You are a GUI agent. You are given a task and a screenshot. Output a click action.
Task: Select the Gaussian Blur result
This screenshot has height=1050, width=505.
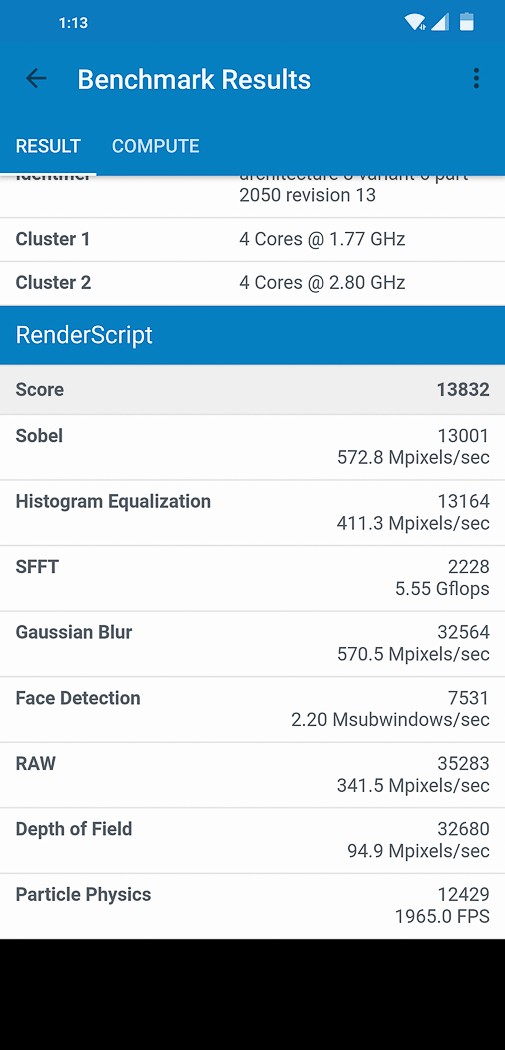click(252, 644)
